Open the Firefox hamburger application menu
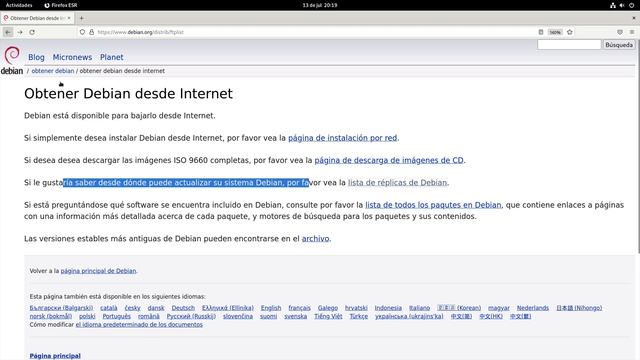Viewport: 640px width, 360px height. click(632, 32)
